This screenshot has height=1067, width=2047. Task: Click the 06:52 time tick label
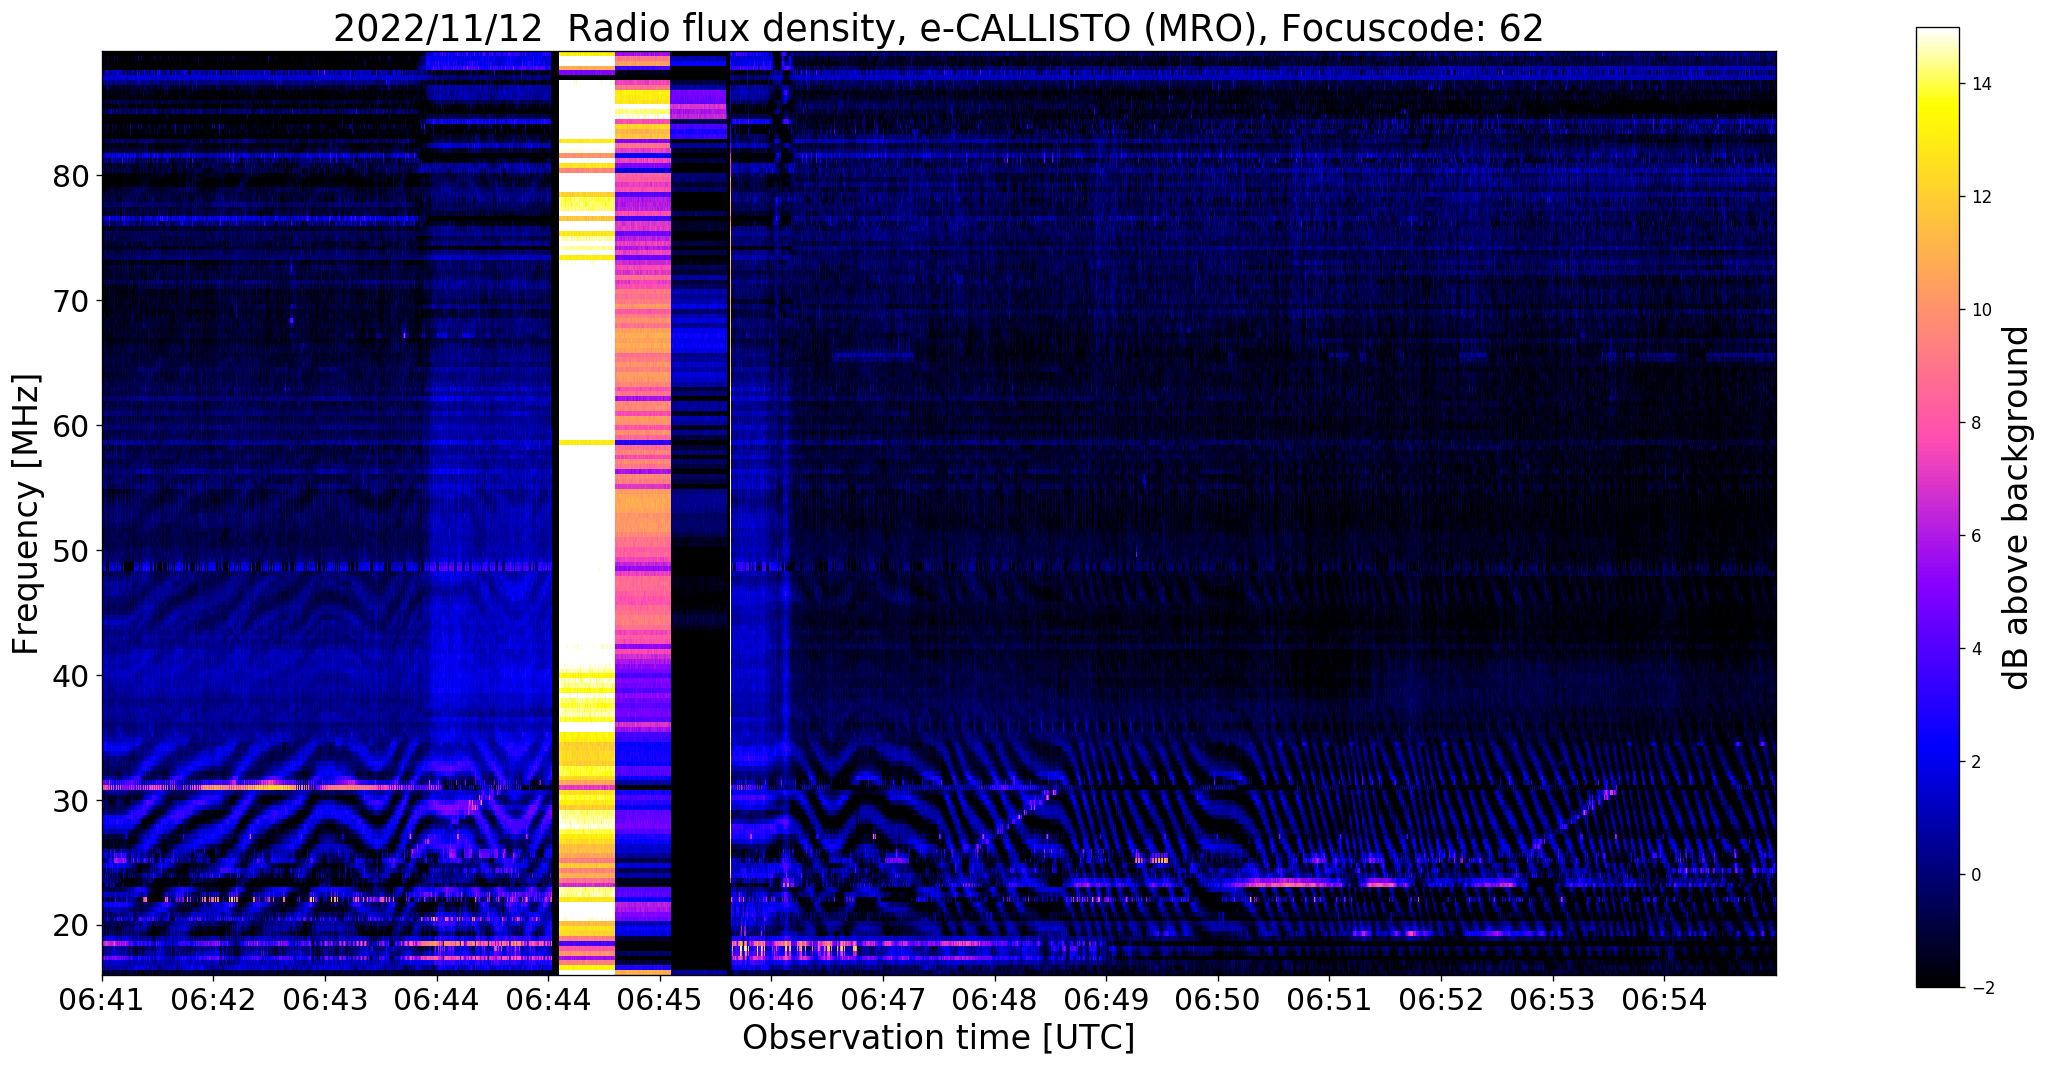pos(1441,998)
